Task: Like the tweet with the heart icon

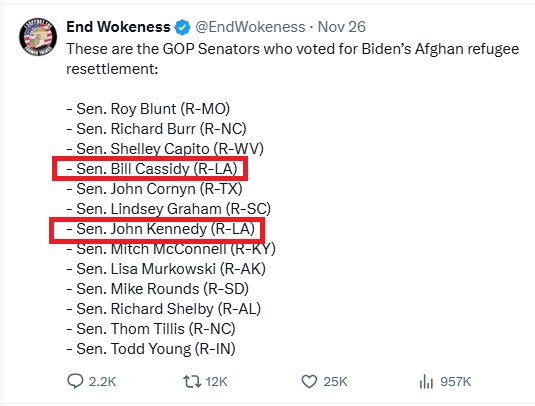Action: click(x=309, y=381)
